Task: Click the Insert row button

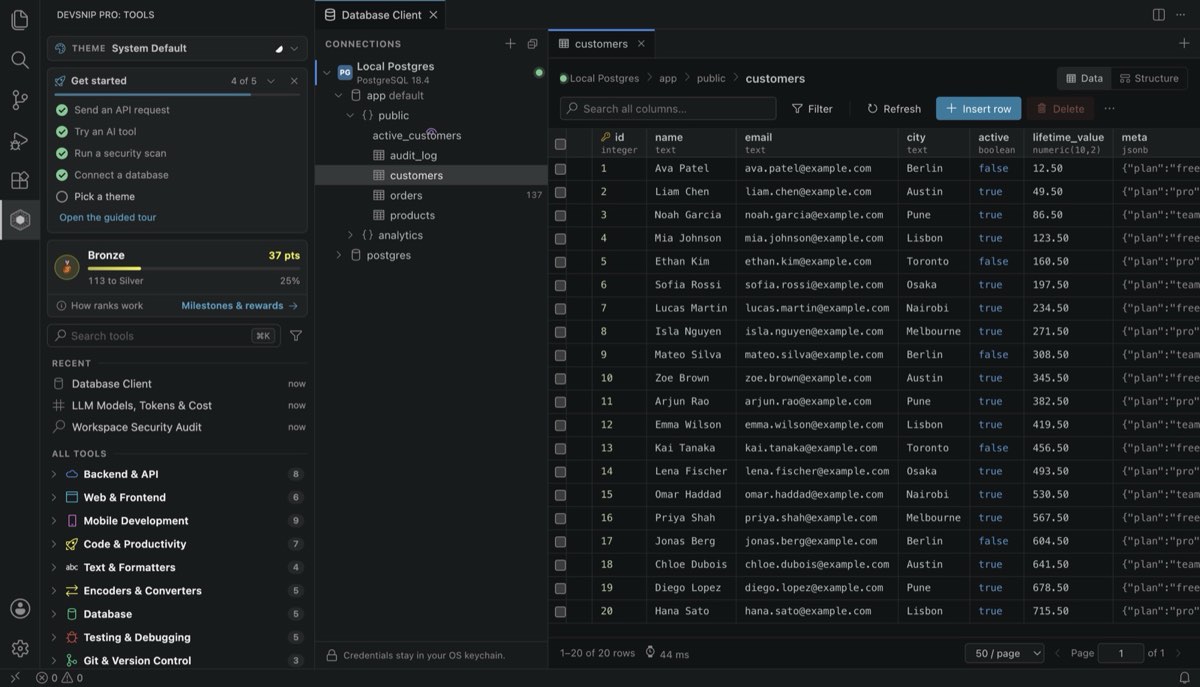Action: (979, 109)
